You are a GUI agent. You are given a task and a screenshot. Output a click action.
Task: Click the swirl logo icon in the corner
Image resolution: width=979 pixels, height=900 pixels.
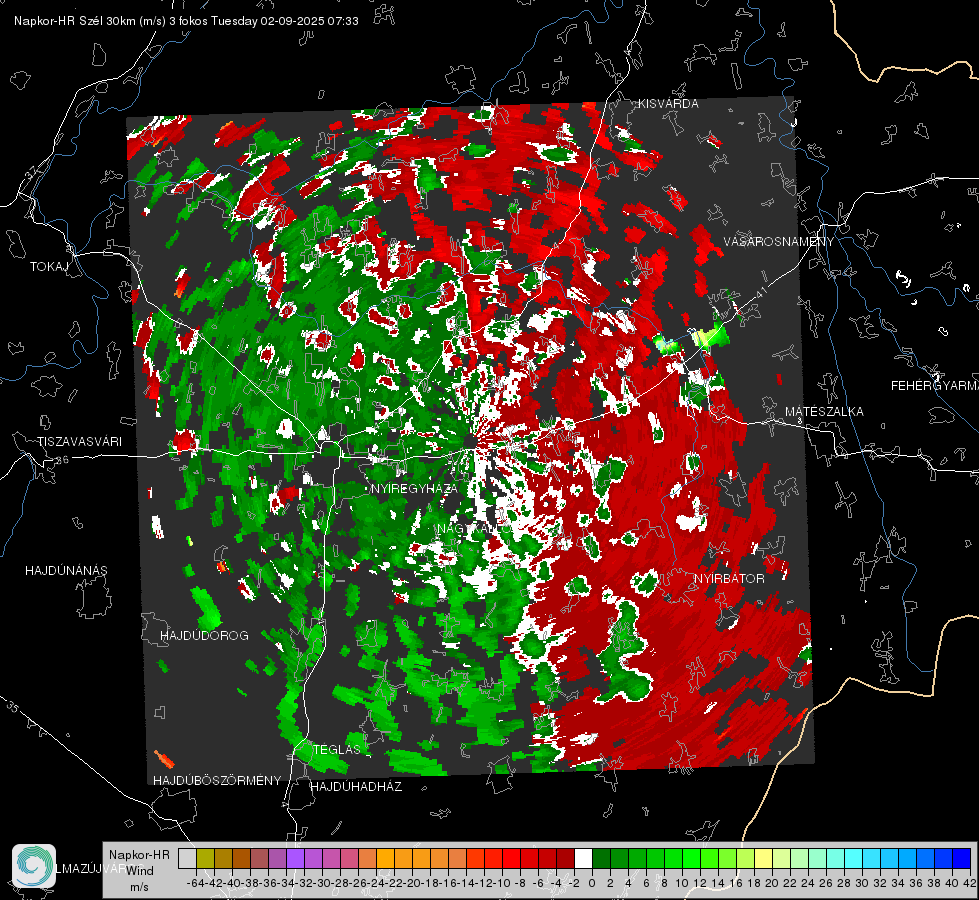point(34,866)
